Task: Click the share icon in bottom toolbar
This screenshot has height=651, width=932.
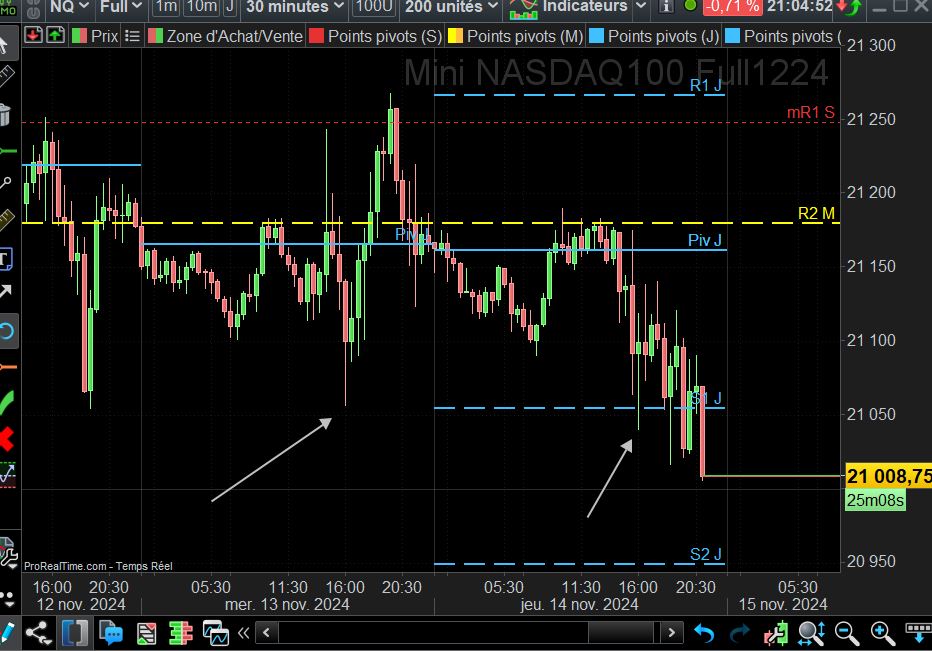Action: (x=38, y=633)
